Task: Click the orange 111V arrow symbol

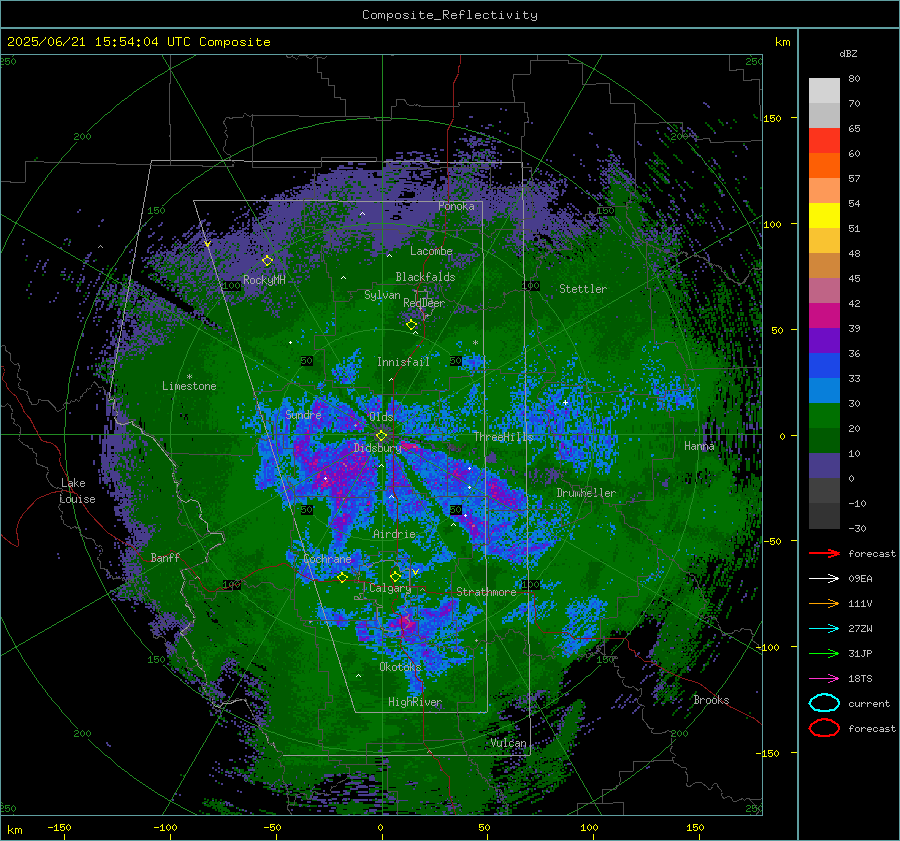Action: [x=824, y=603]
